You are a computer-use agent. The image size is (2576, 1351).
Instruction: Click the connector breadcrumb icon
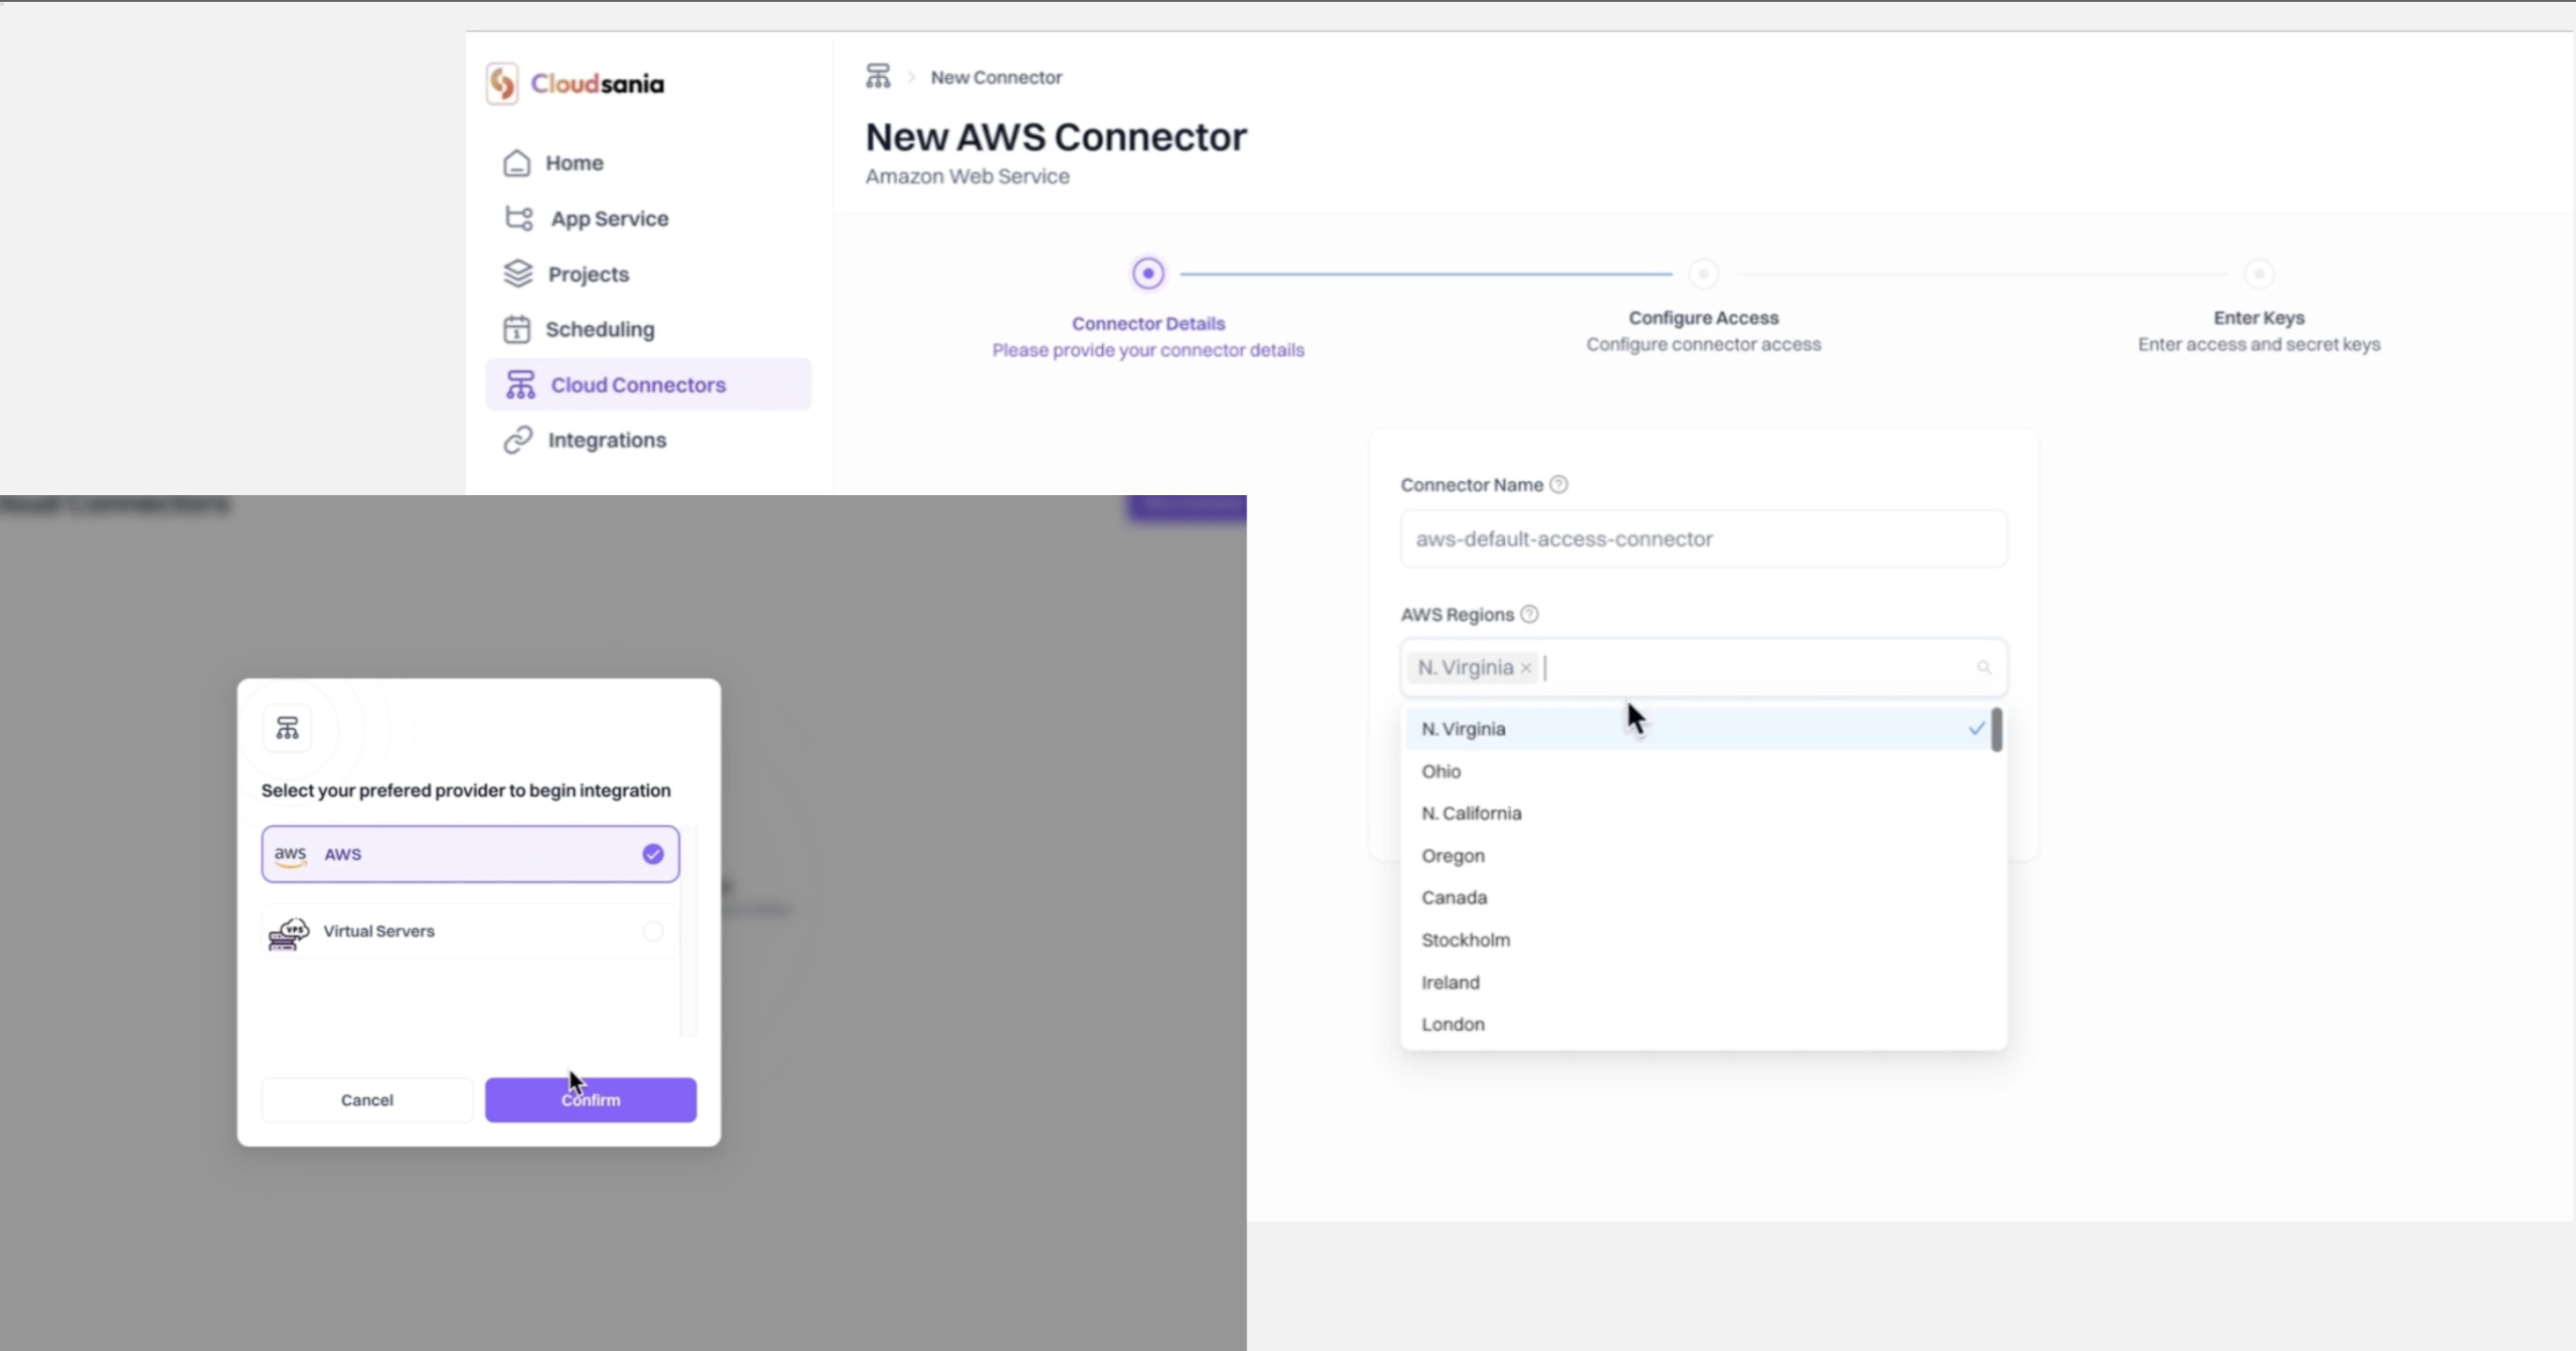[x=877, y=77]
